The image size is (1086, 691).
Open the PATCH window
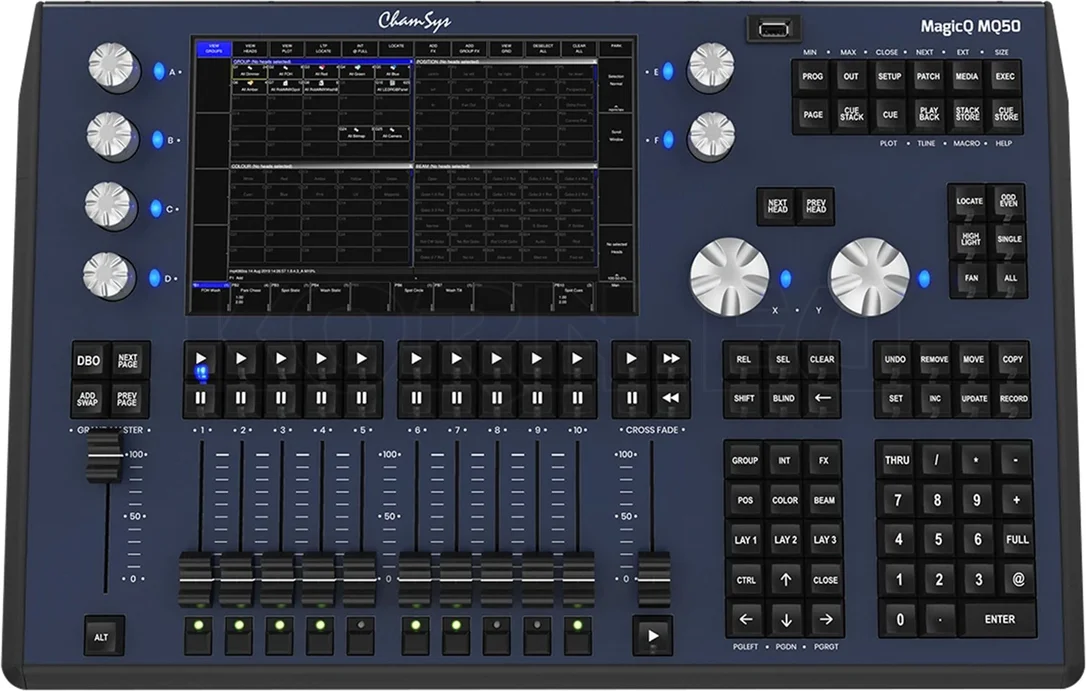(928, 77)
